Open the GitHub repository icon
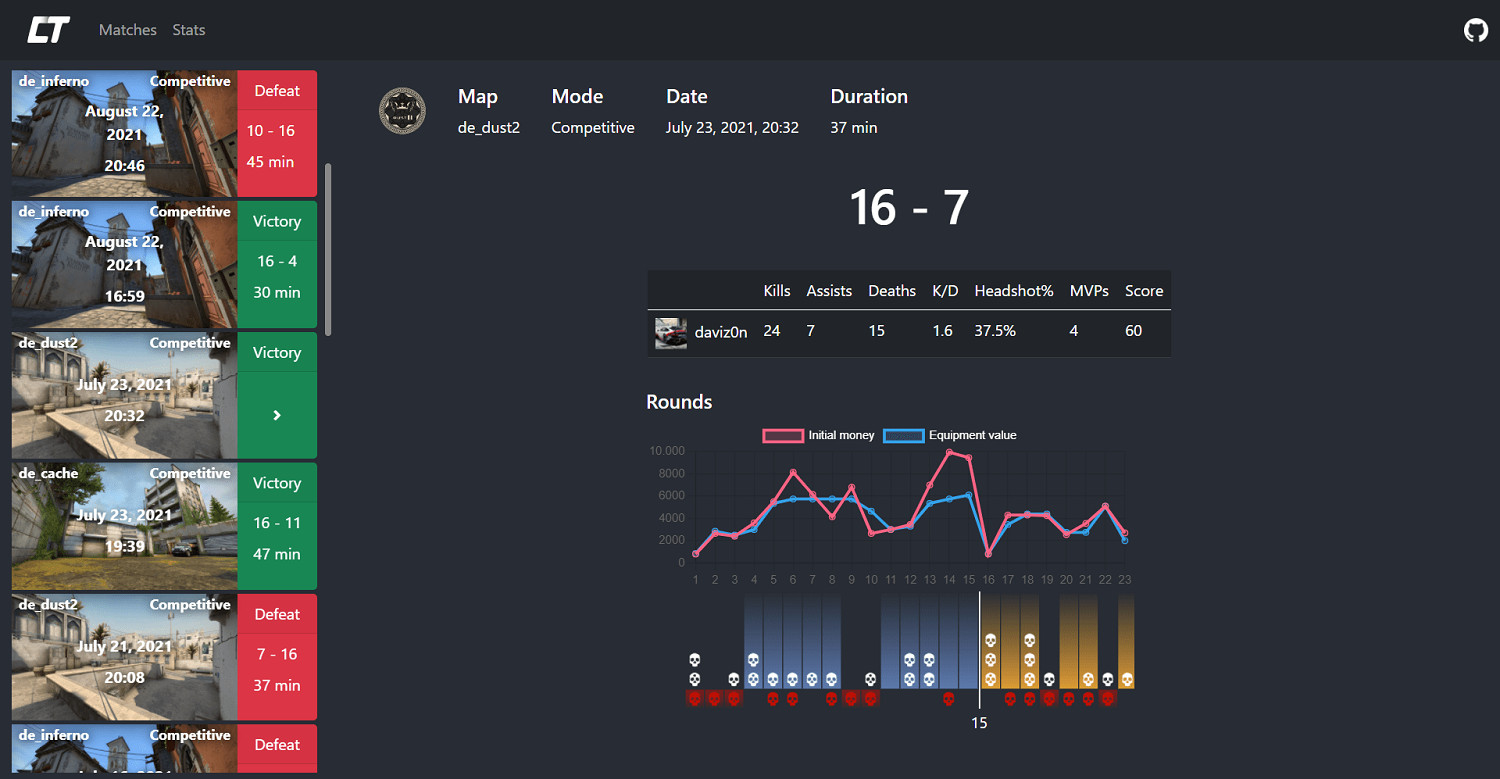Screen dimensions: 1500x779 tap(1475, 30)
